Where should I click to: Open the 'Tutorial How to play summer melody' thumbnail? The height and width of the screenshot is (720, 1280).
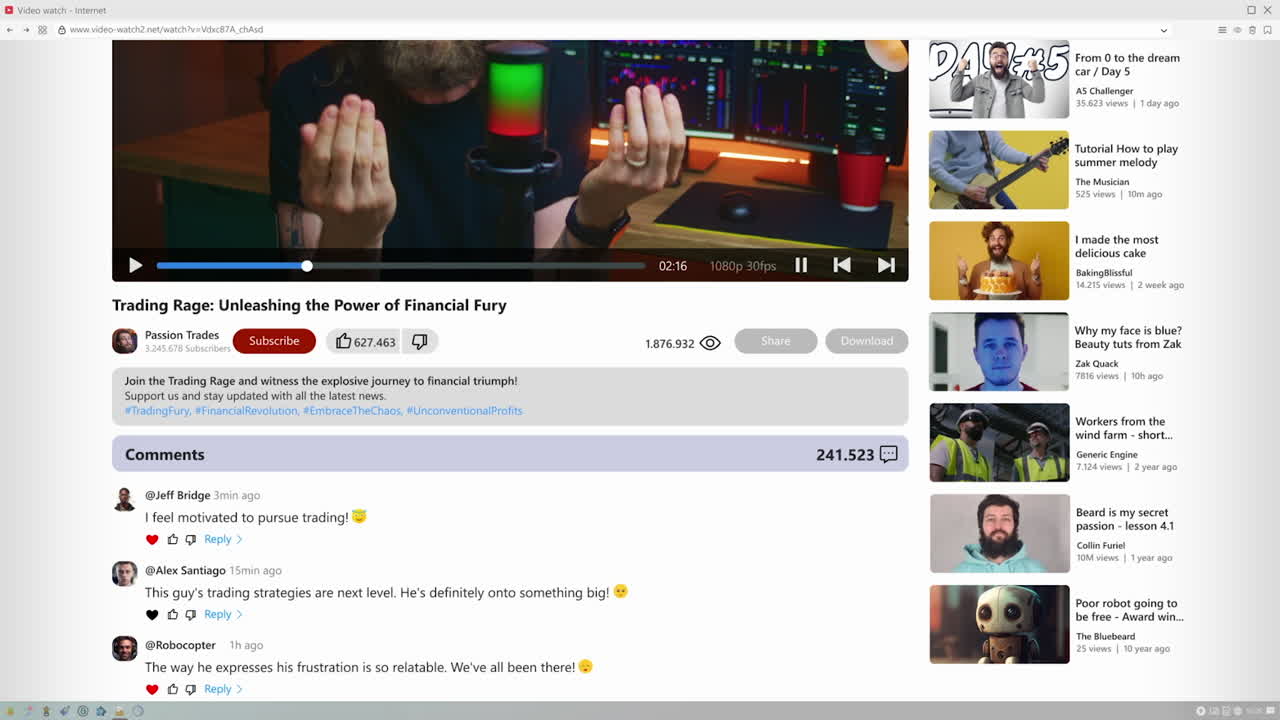[999, 170]
